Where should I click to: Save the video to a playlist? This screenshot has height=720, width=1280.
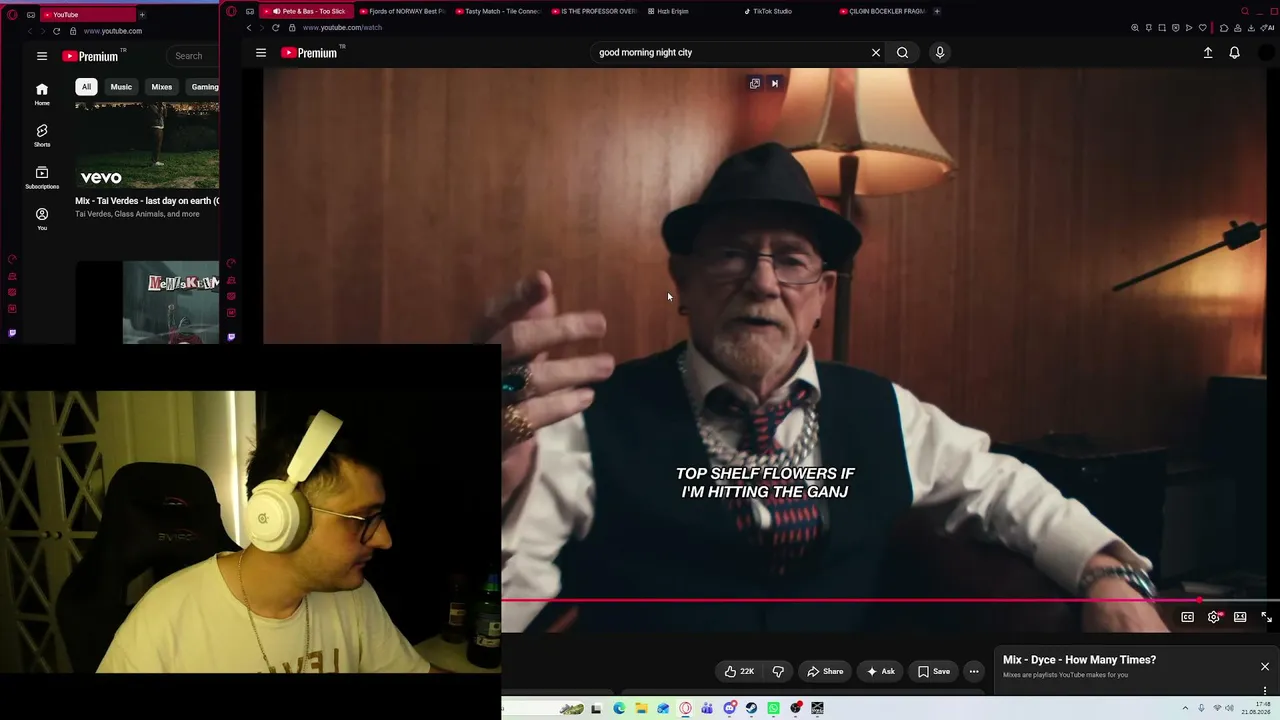coord(934,671)
